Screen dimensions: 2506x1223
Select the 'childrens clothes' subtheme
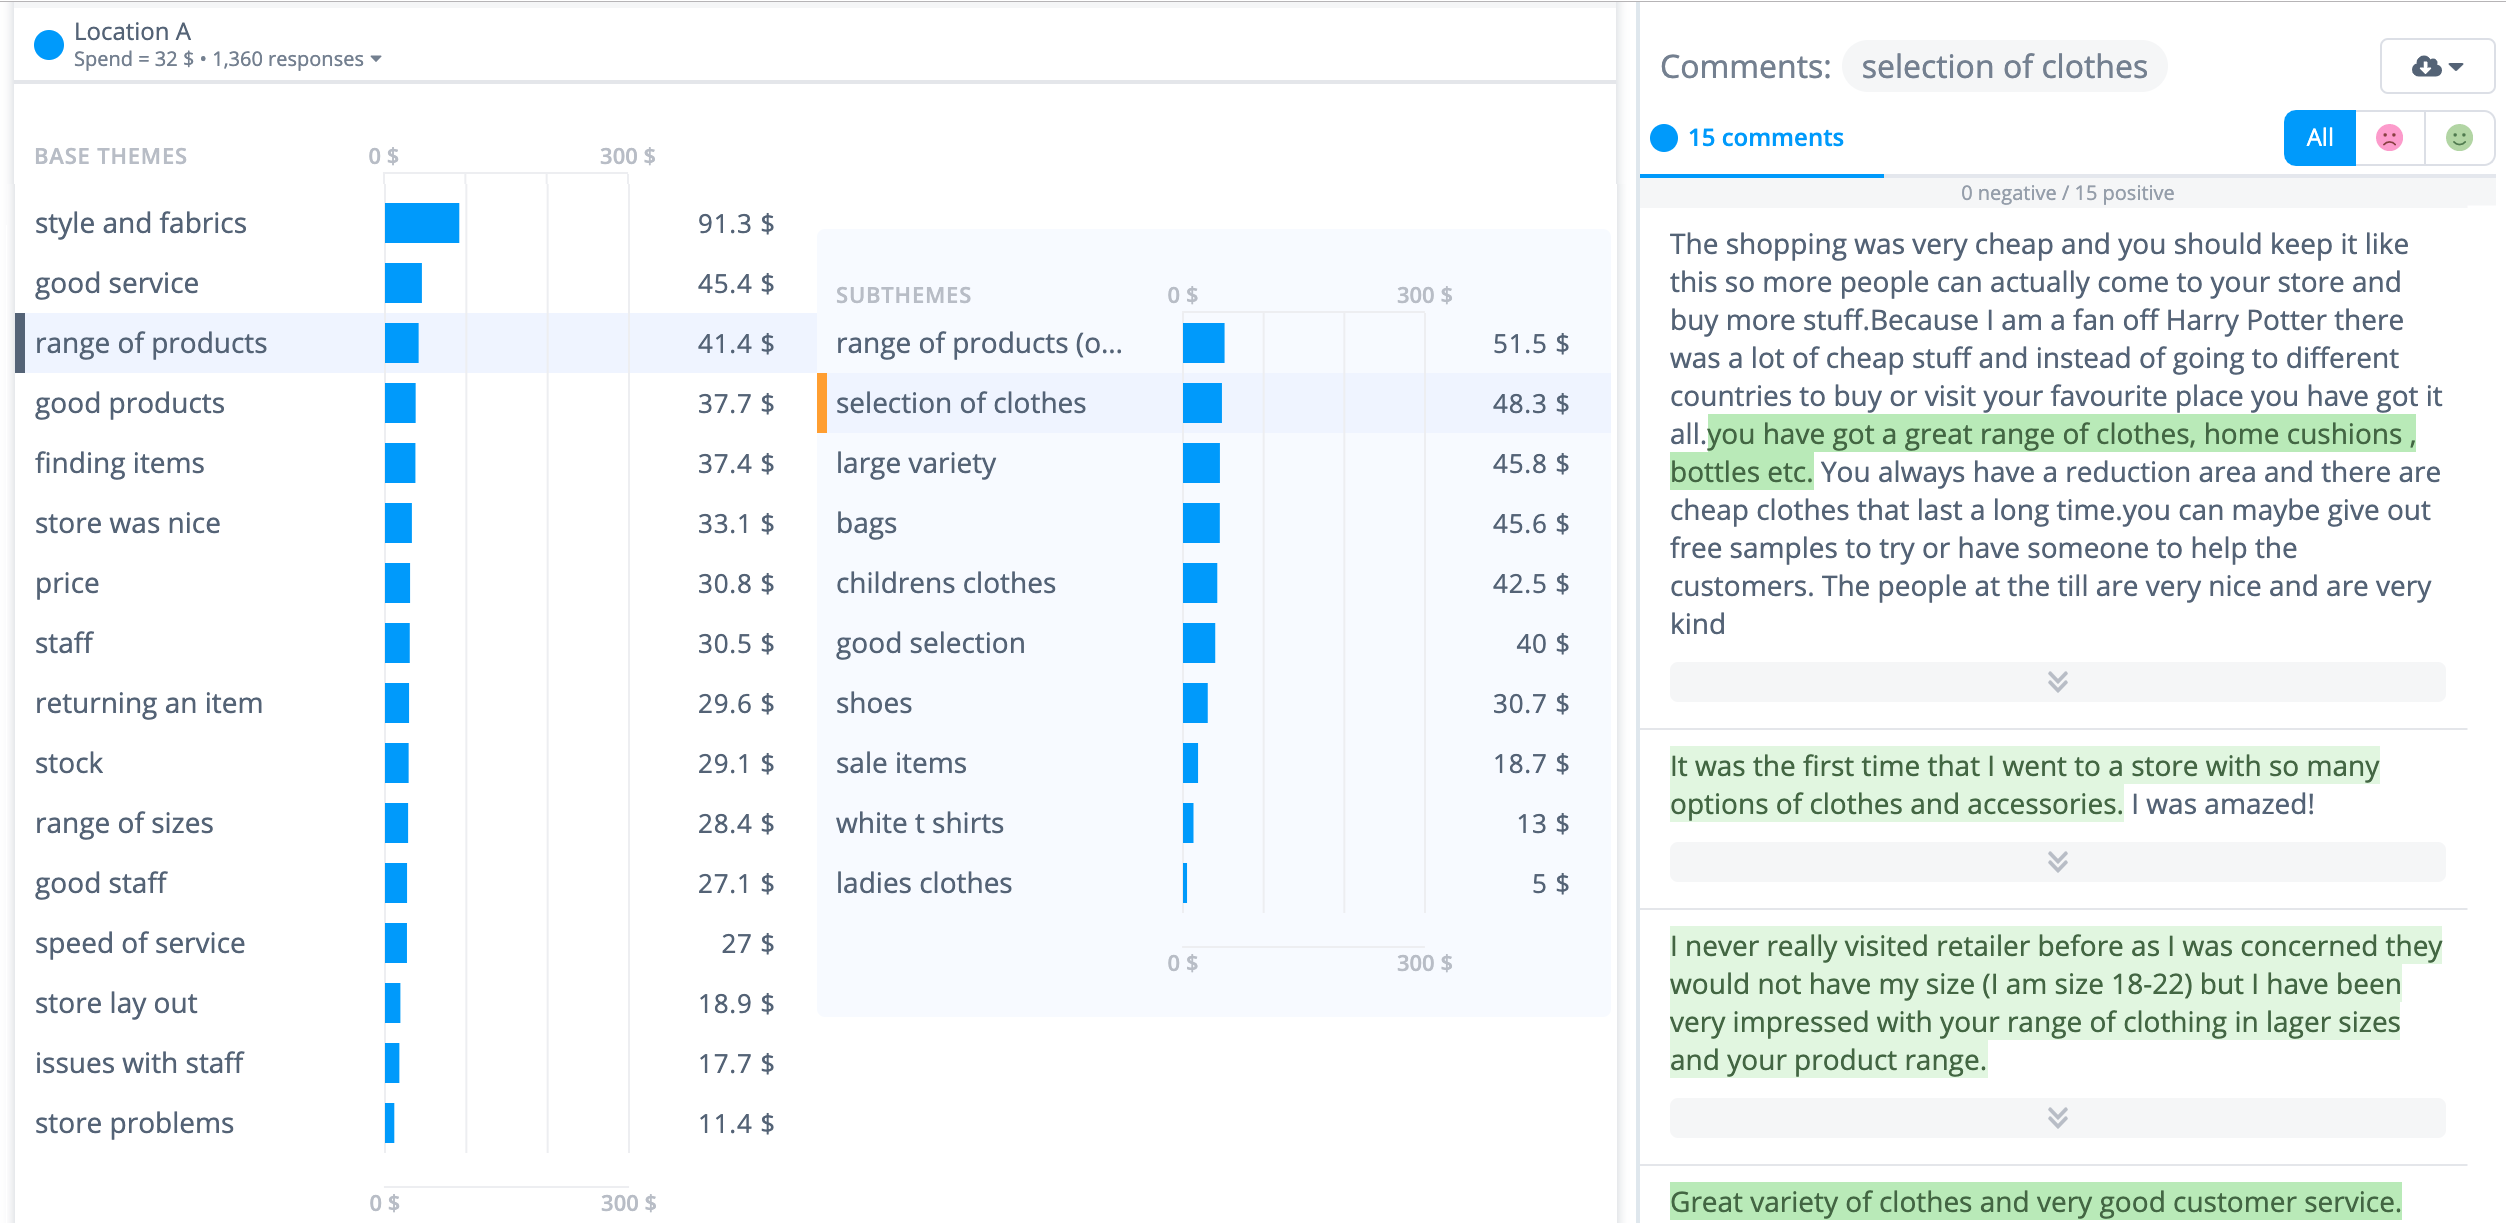pyautogui.click(x=945, y=583)
